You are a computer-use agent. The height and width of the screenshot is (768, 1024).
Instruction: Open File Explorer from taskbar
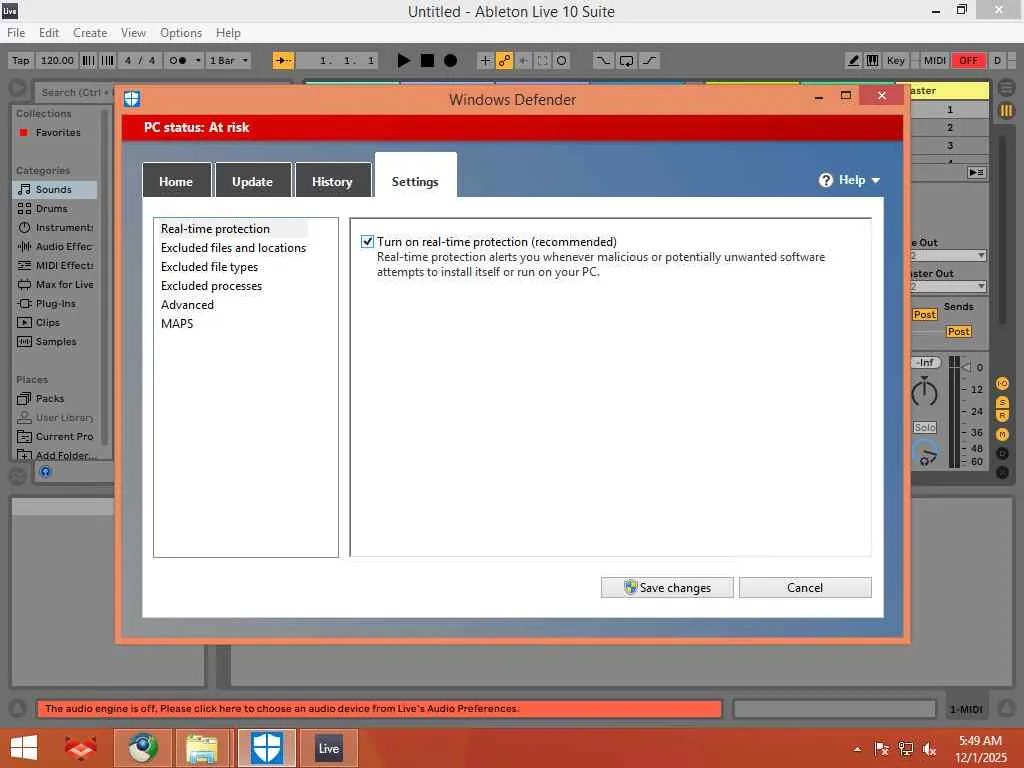(x=202, y=748)
